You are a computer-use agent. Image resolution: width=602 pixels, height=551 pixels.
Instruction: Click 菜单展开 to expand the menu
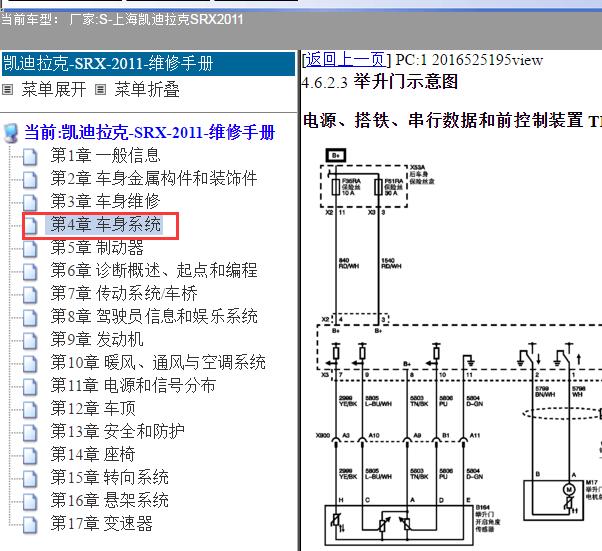(54, 89)
